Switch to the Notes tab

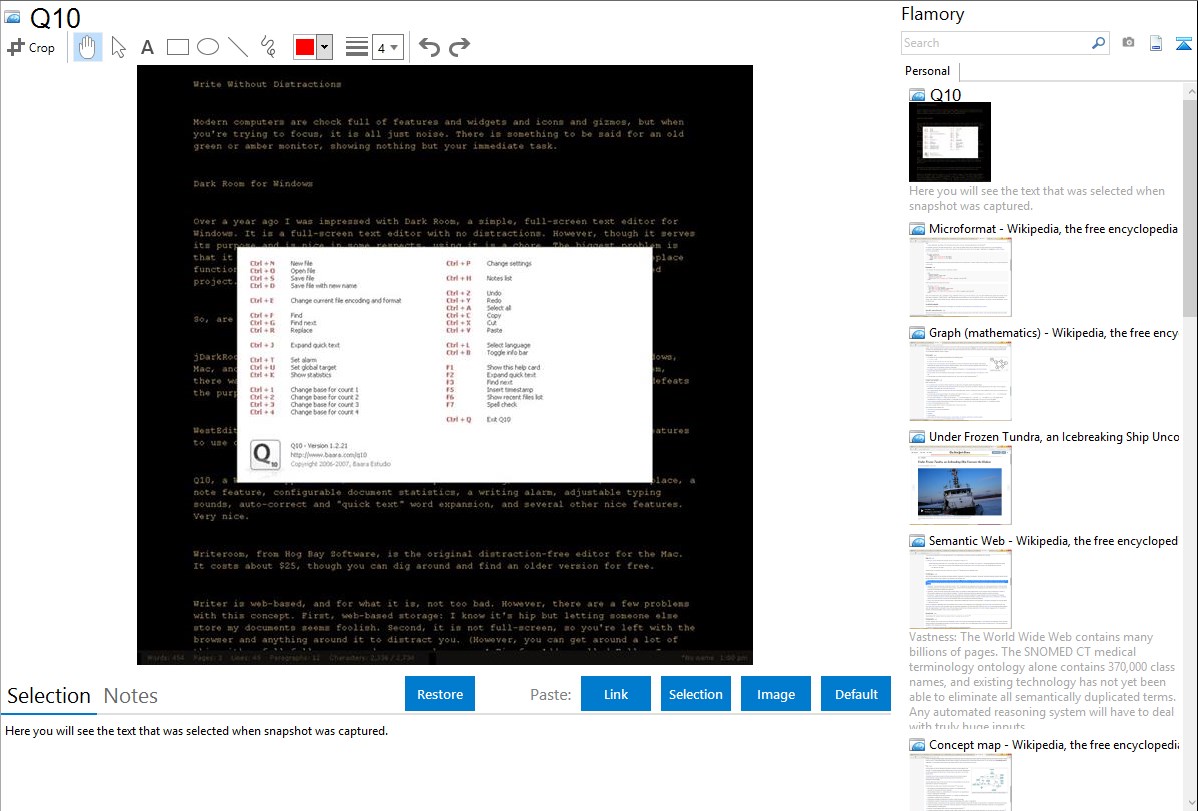(x=131, y=696)
